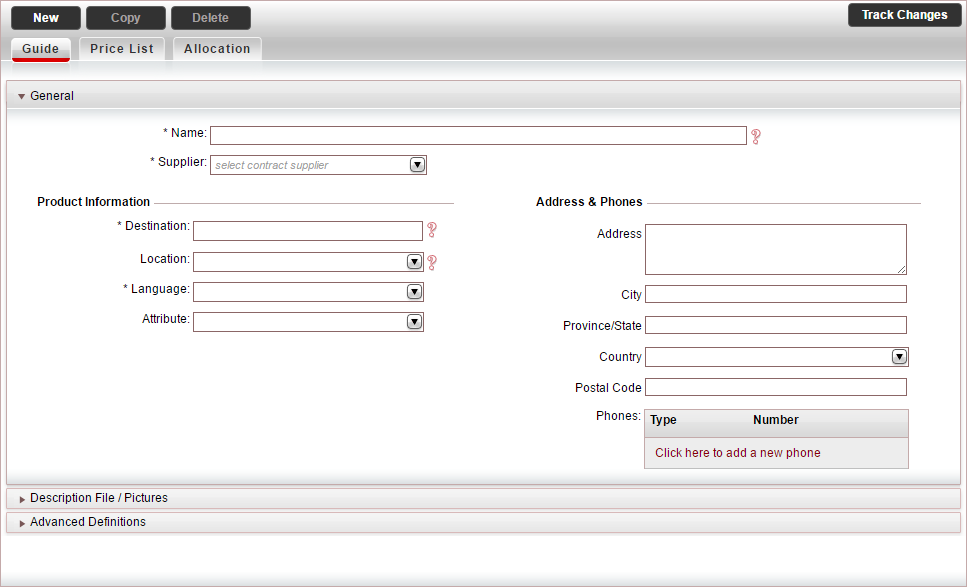Click the help icon next to Name field
This screenshot has width=967, height=587.
pyautogui.click(x=755, y=136)
